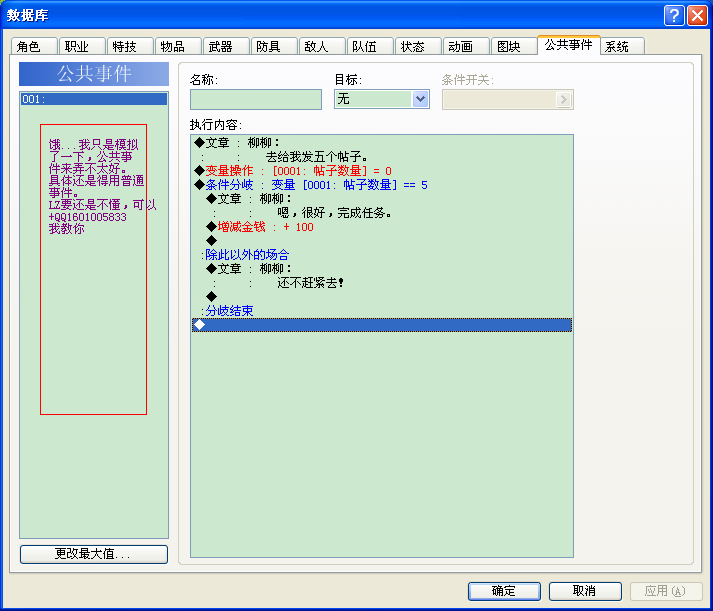Select line 还不赶紧去
This screenshot has height=611, width=713.
[382, 283]
